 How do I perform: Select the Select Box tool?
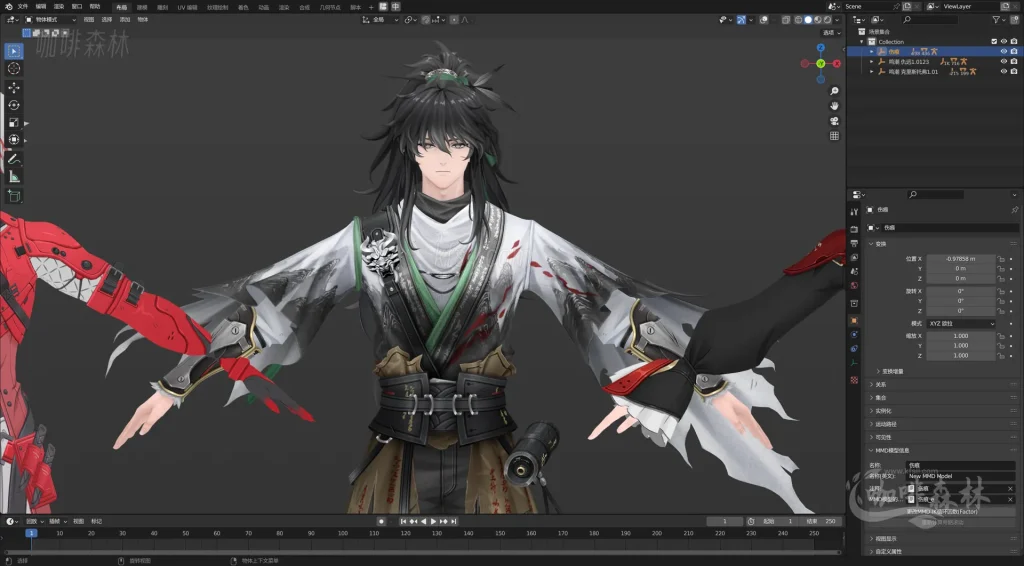click(14, 51)
